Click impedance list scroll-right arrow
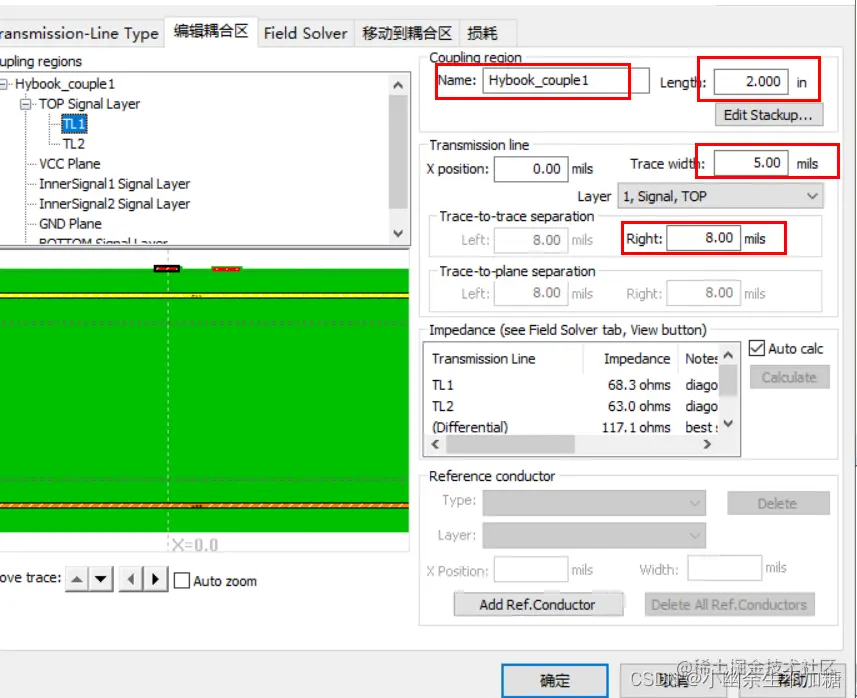The height and width of the screenshot is (698, 857). pos(707,444)
